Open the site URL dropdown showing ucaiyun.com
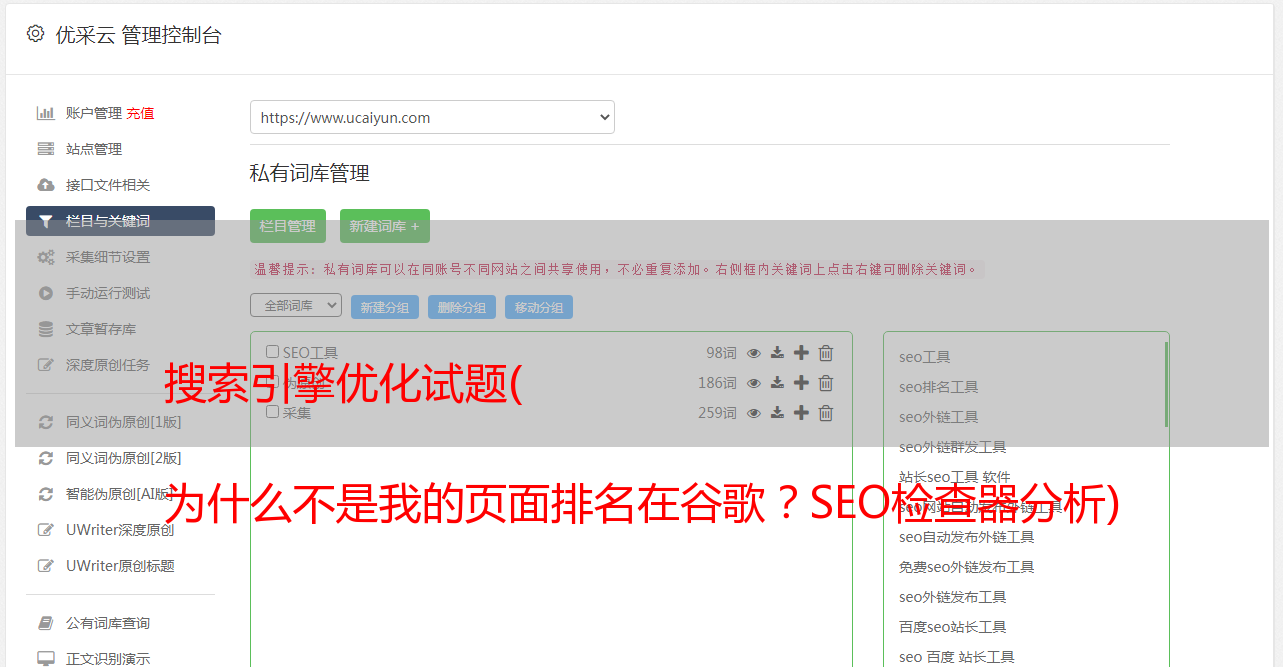Image resolution: width=1283 pixels, height=667 pixels. point(432,117)
